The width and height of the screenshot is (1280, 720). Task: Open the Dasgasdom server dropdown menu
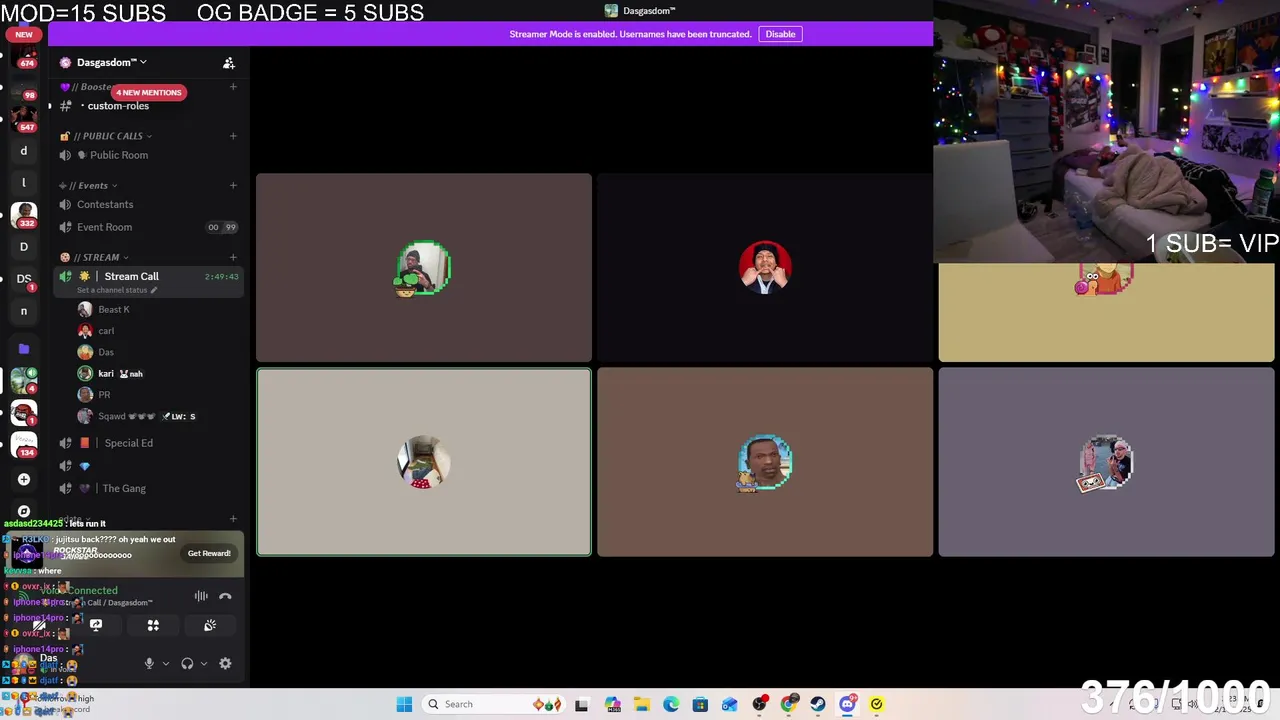pyautogui.click(x=112, y=62)
